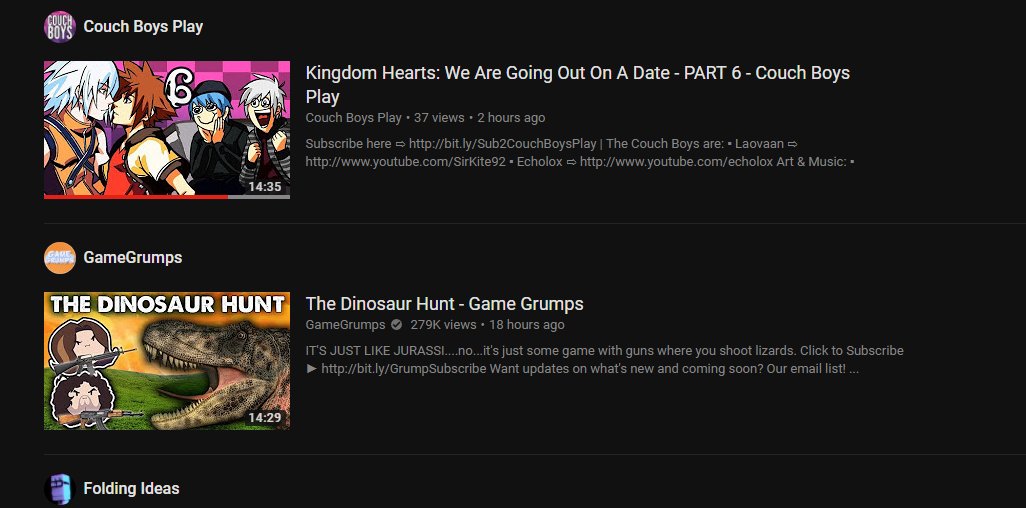Click the '18 hours ago' text

[527, 325]
